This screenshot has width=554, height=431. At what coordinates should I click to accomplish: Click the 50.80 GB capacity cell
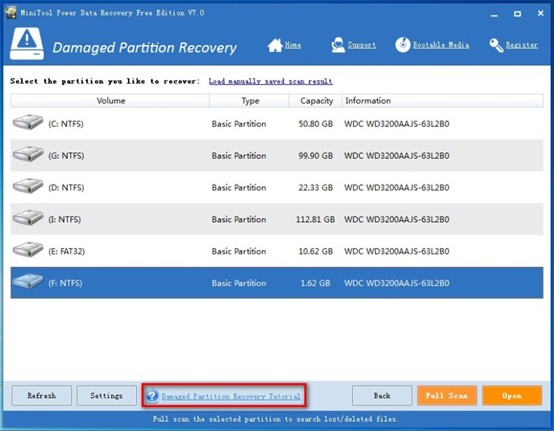(316, 124)
